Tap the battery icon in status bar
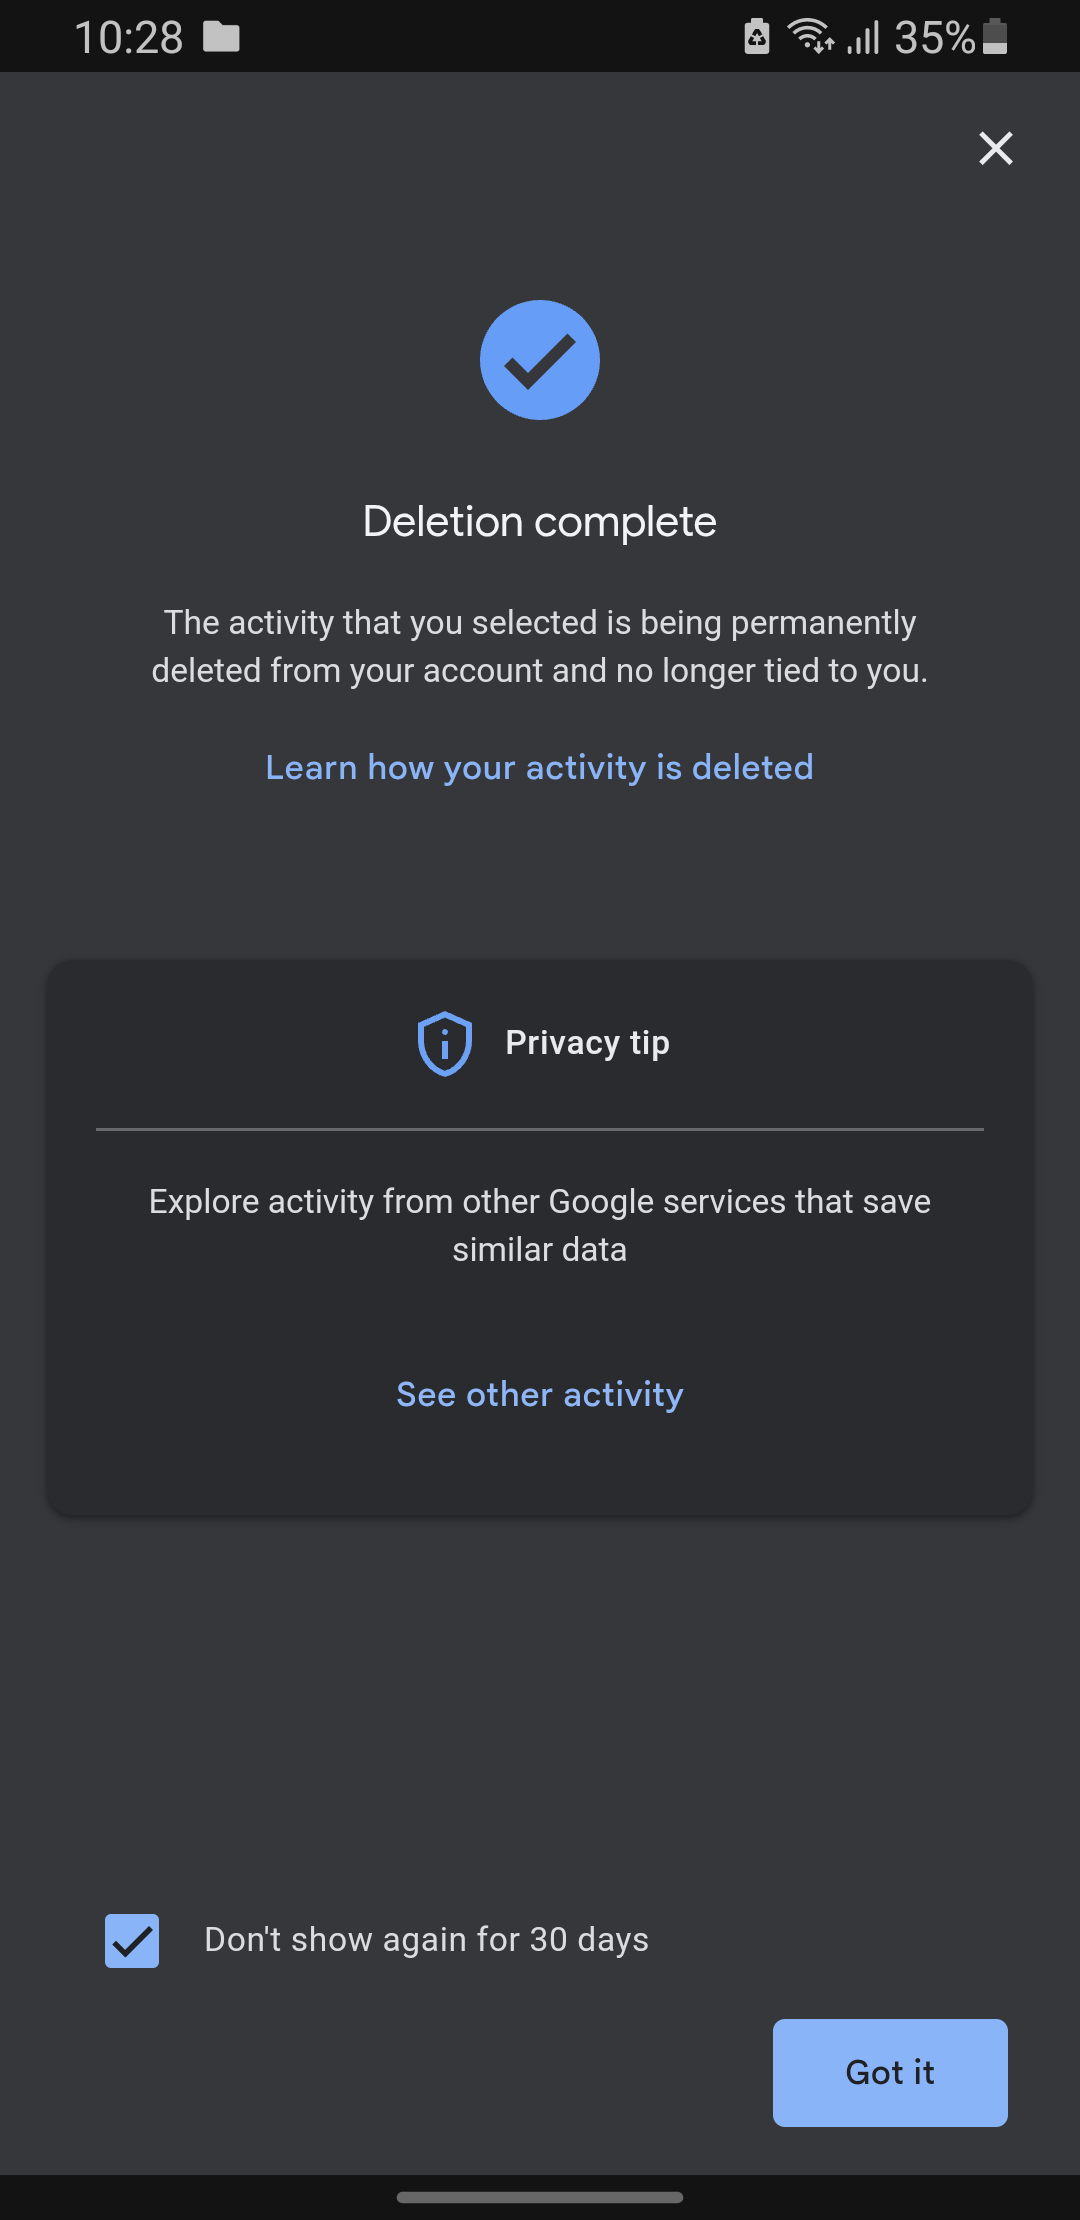Viewport: 1080px width, 2220px height. tap(995, 36)
